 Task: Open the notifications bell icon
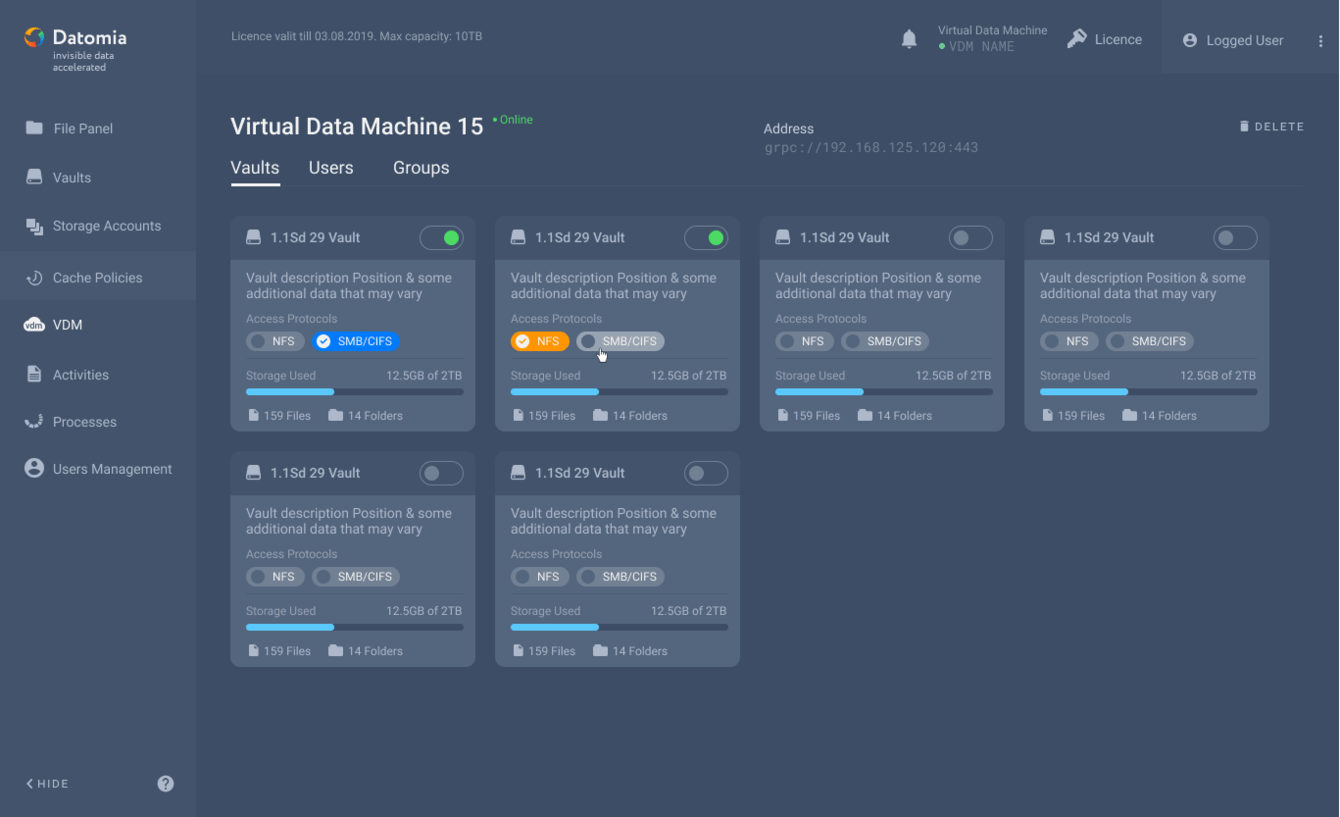point(909,39)
